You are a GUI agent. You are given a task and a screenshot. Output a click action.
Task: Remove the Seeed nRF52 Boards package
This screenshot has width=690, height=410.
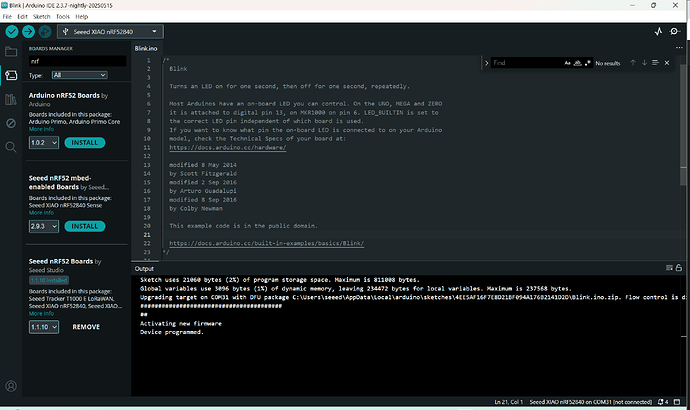(86, 327)
